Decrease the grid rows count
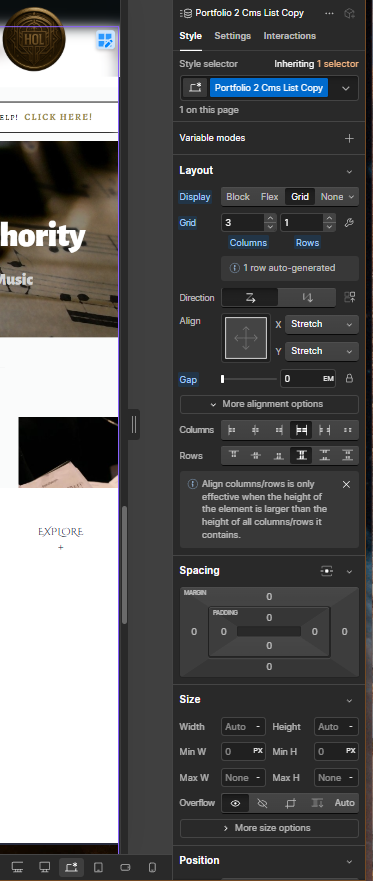The width and height of the screenshot is (373, 881). pos(329,227)
